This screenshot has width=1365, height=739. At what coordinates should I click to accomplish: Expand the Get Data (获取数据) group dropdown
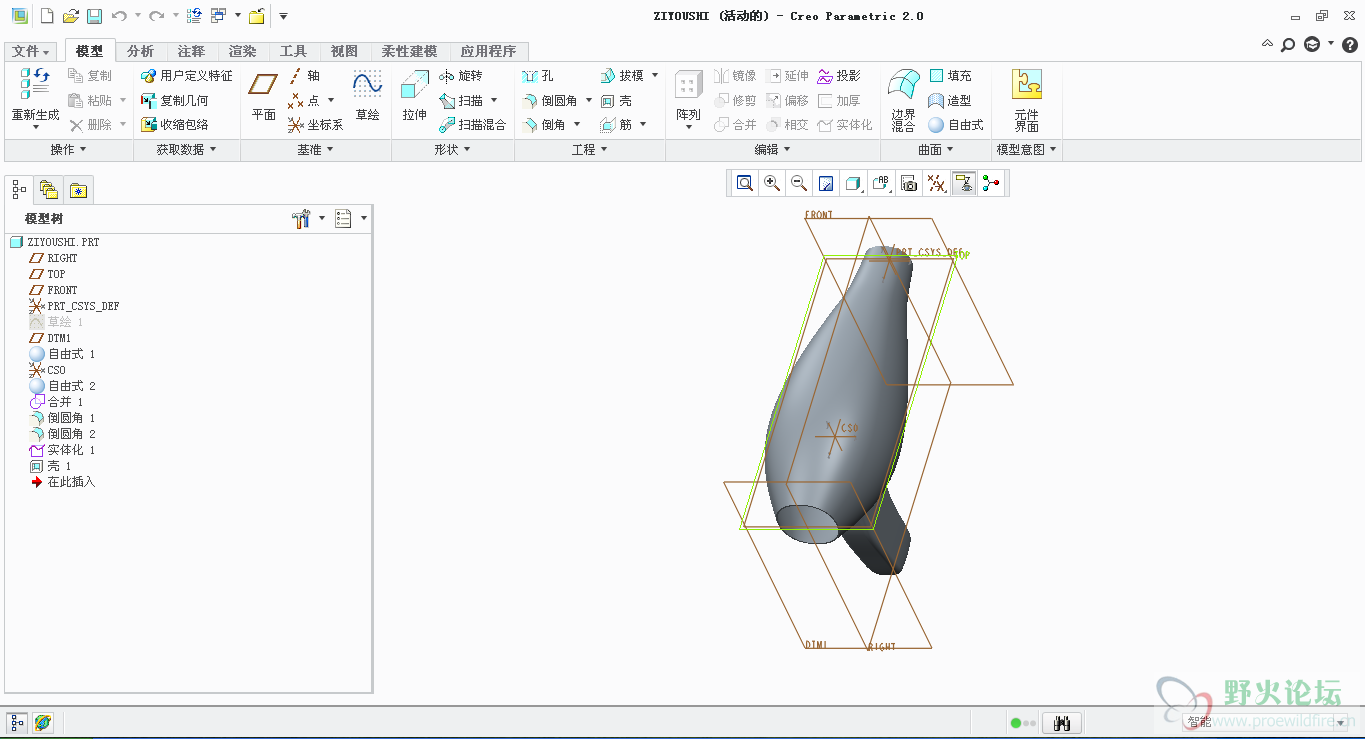(x=187, y=150)
